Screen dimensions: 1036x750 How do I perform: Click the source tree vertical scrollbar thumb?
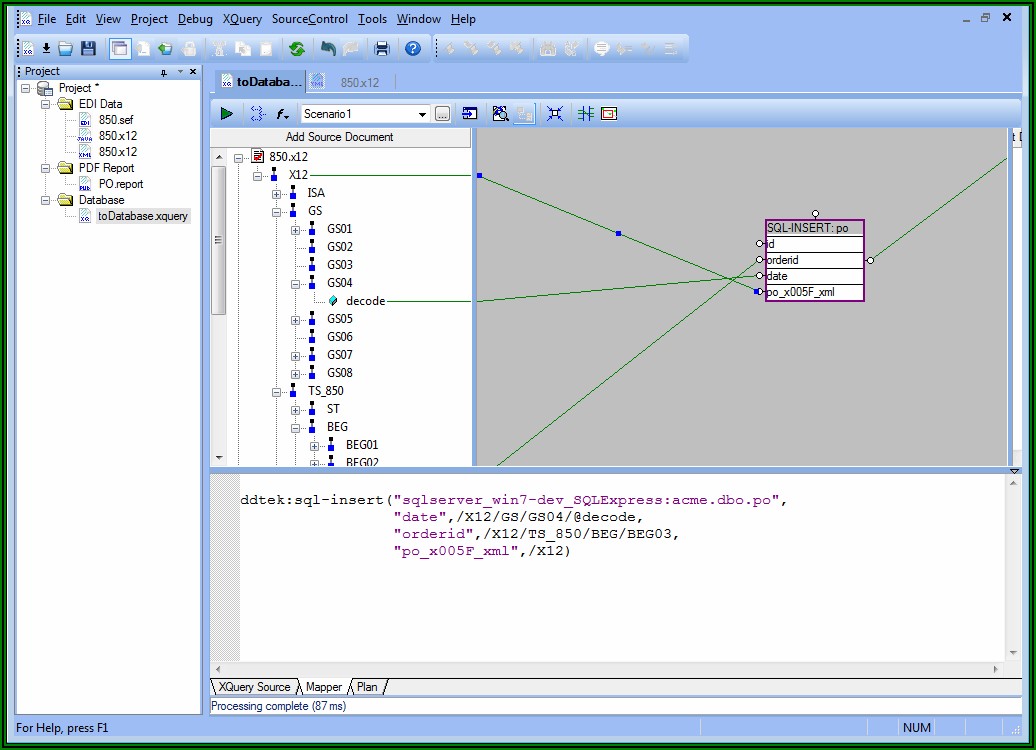(217, 240)
